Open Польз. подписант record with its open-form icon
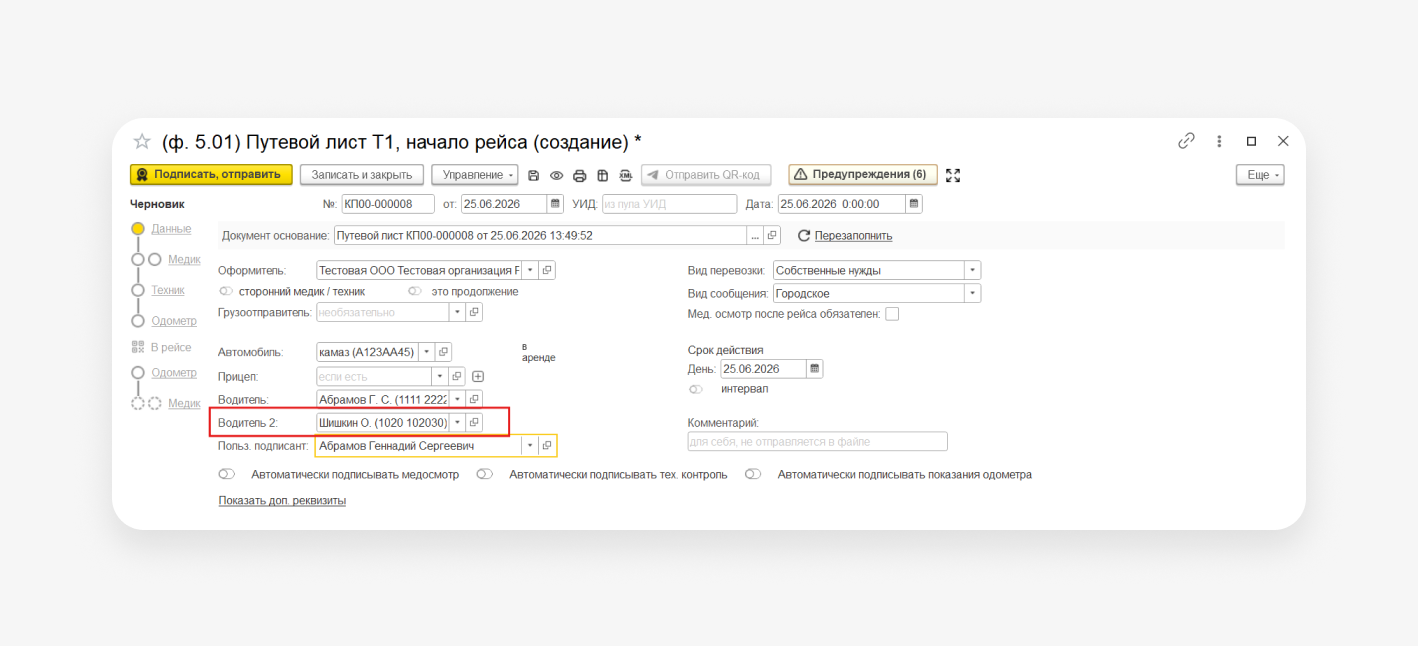Viewport: 1418px width, 646px height. [547, 445]
